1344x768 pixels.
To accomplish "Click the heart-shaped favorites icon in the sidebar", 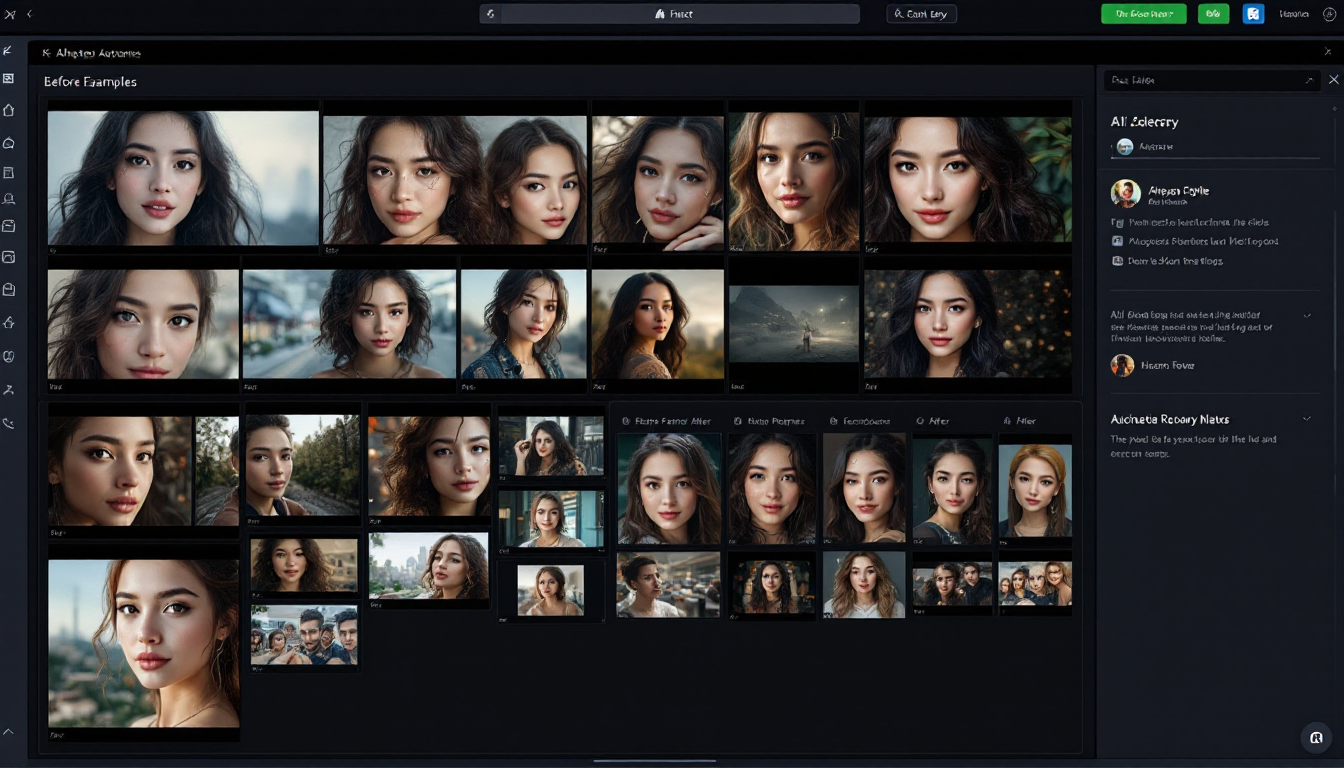I will [x=8, y=322].
